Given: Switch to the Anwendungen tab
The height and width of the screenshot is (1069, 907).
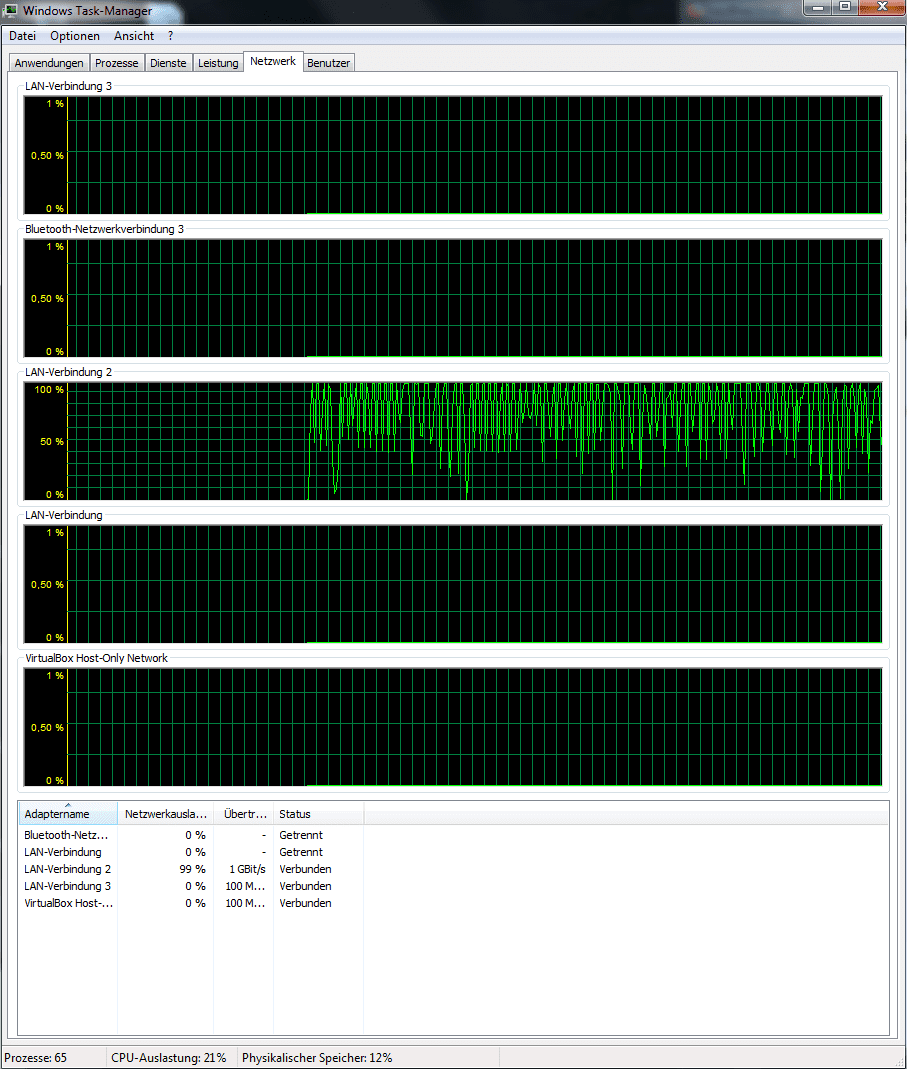Looking at the screenshot, I should coord(49,63).
